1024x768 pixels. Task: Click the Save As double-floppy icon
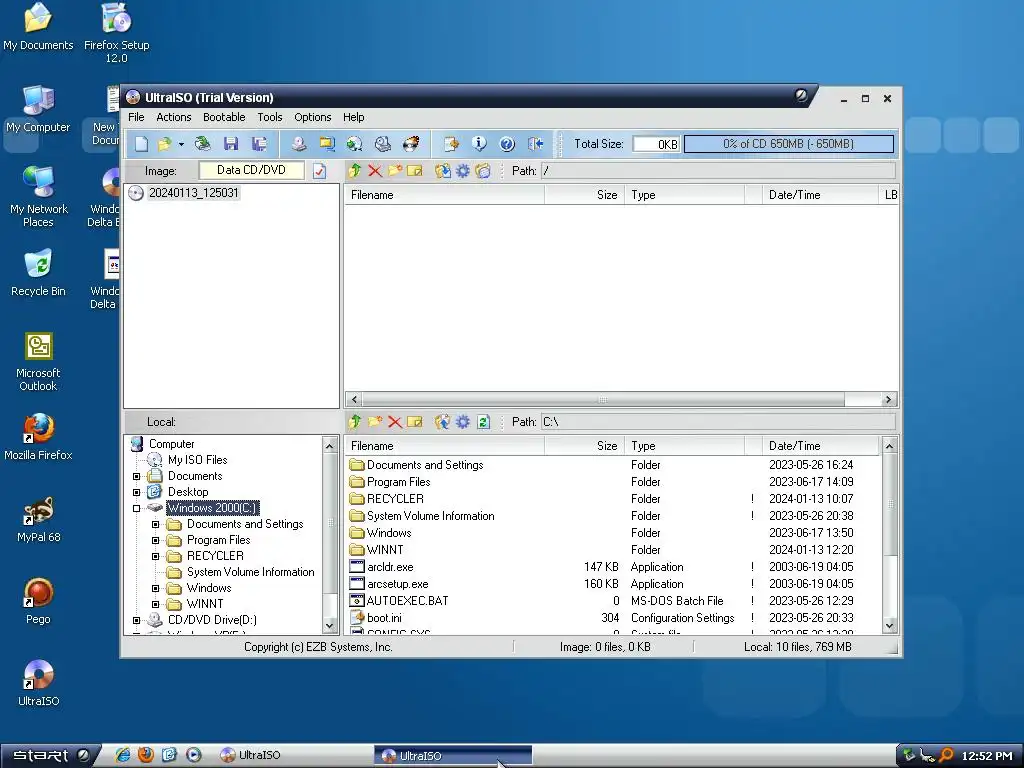coord(259,144)
